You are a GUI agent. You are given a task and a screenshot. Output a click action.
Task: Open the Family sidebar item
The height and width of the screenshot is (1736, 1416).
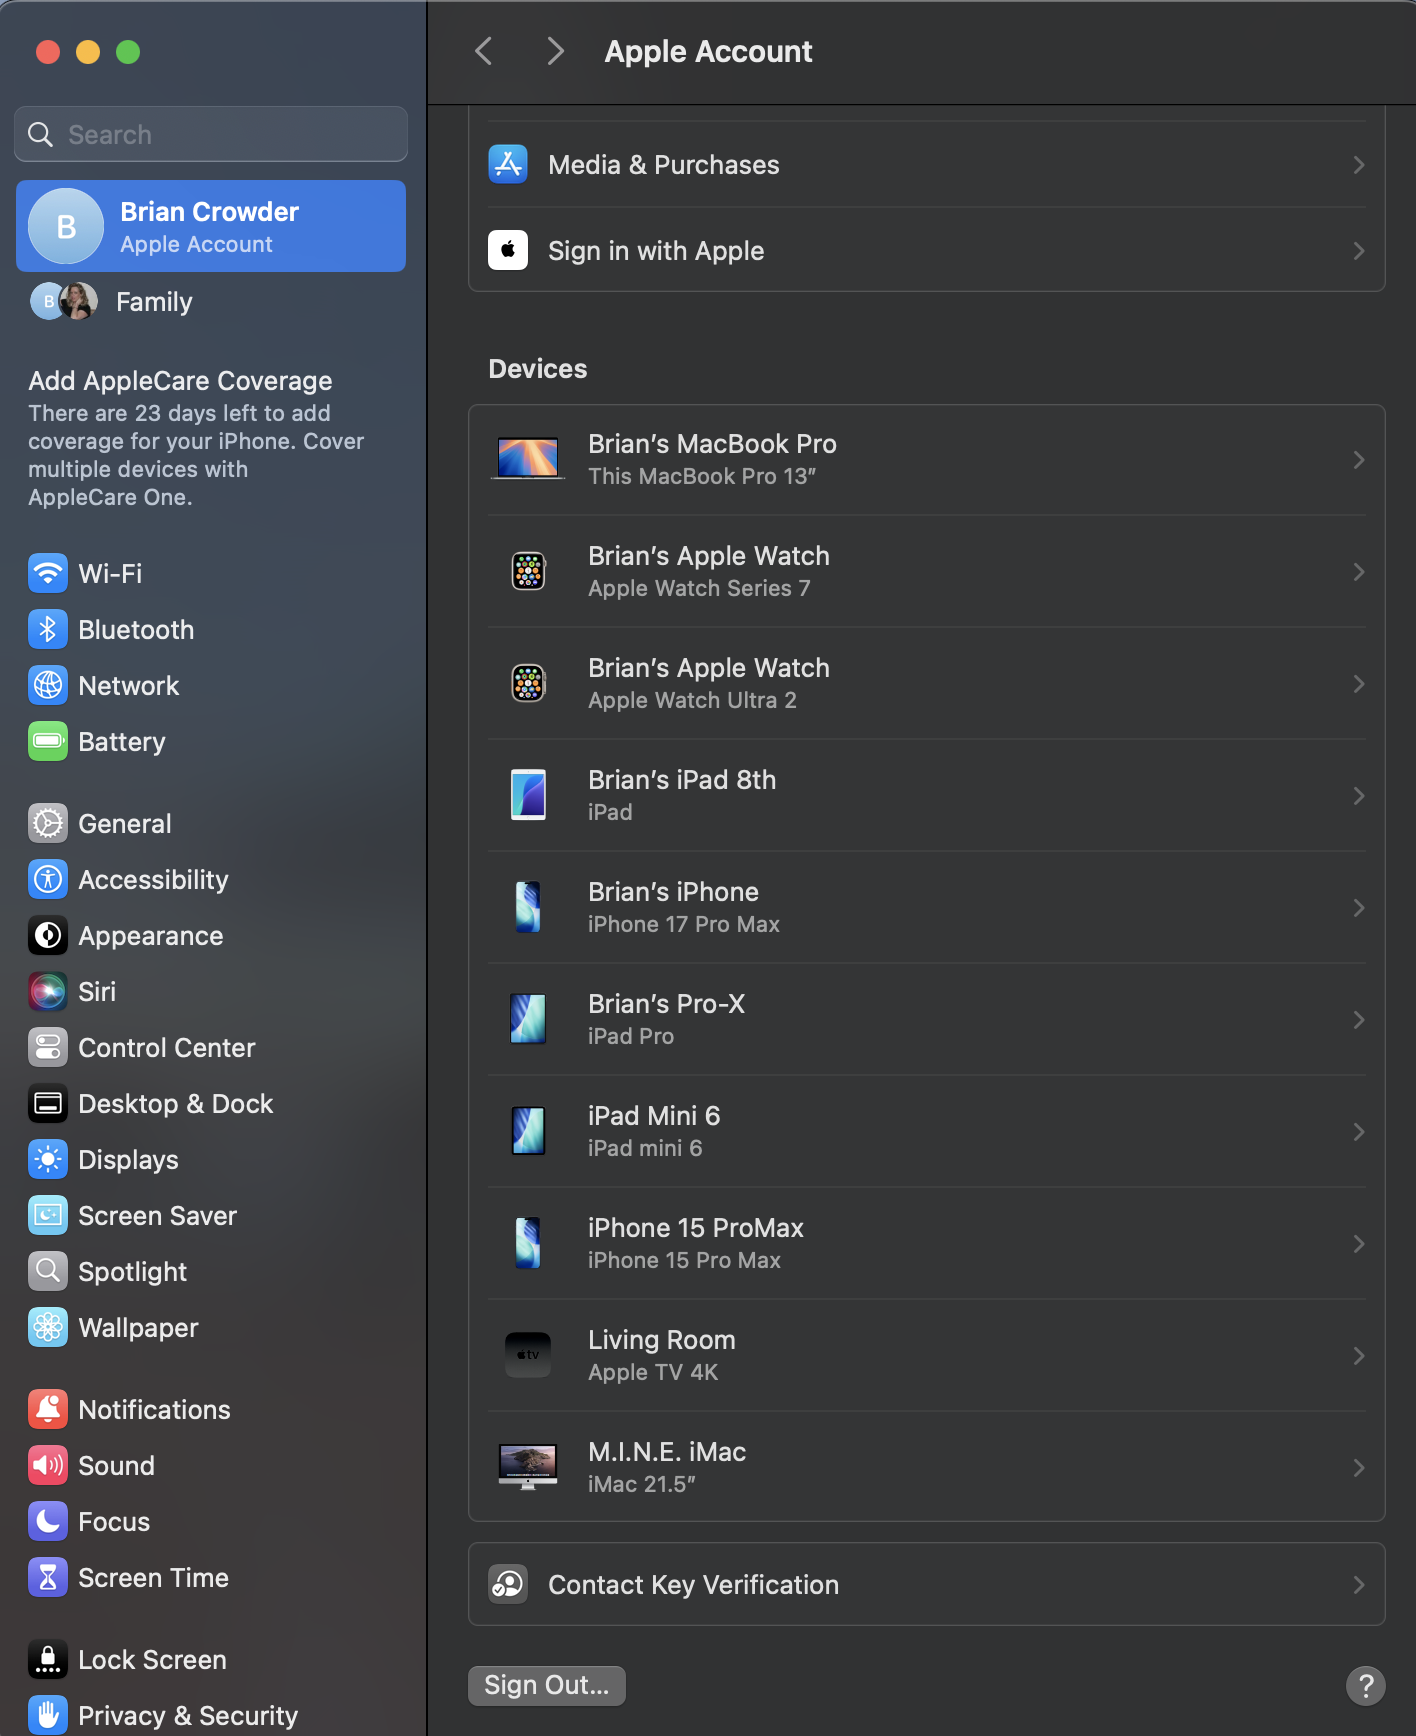211,302
